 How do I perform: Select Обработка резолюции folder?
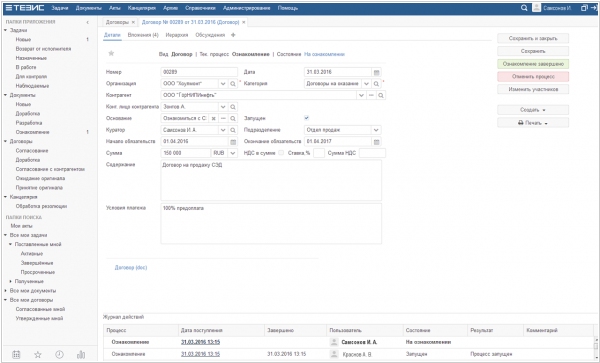click(x=41, y=206)
